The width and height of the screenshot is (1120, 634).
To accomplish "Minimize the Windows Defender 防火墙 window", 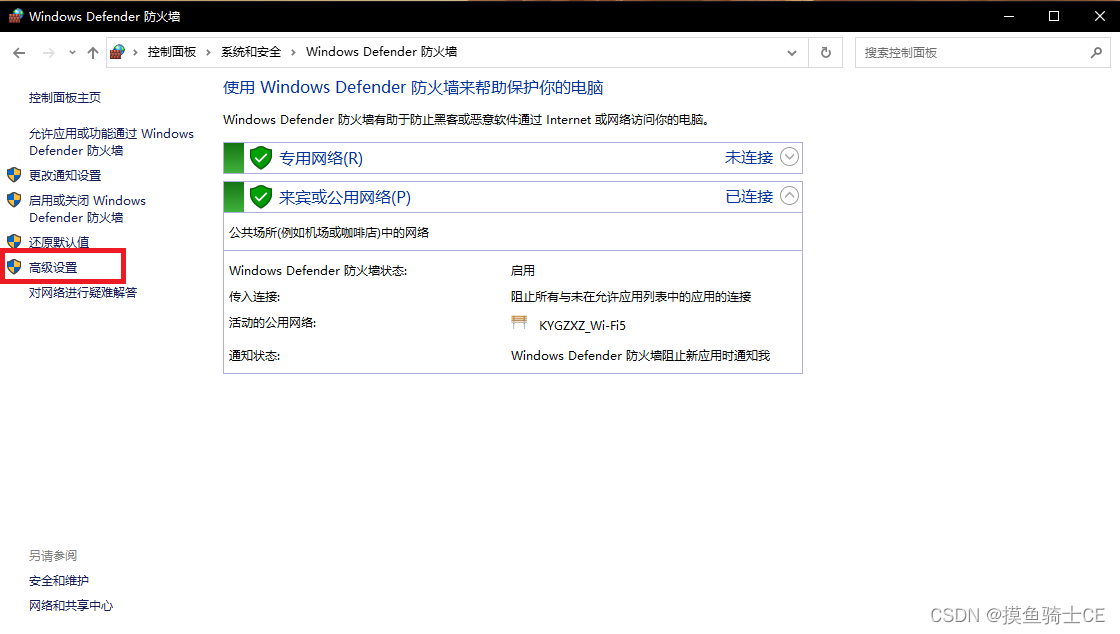I will point(1009,16).
